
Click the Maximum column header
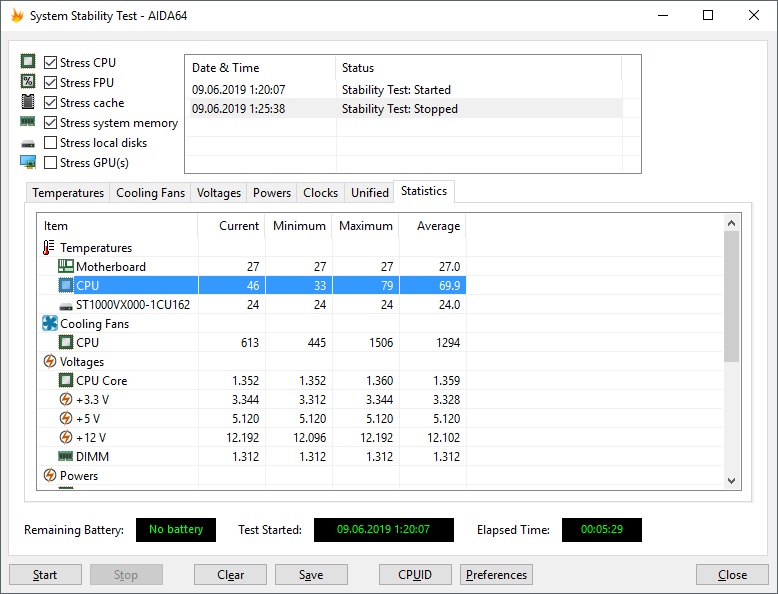tap(366, 226)
